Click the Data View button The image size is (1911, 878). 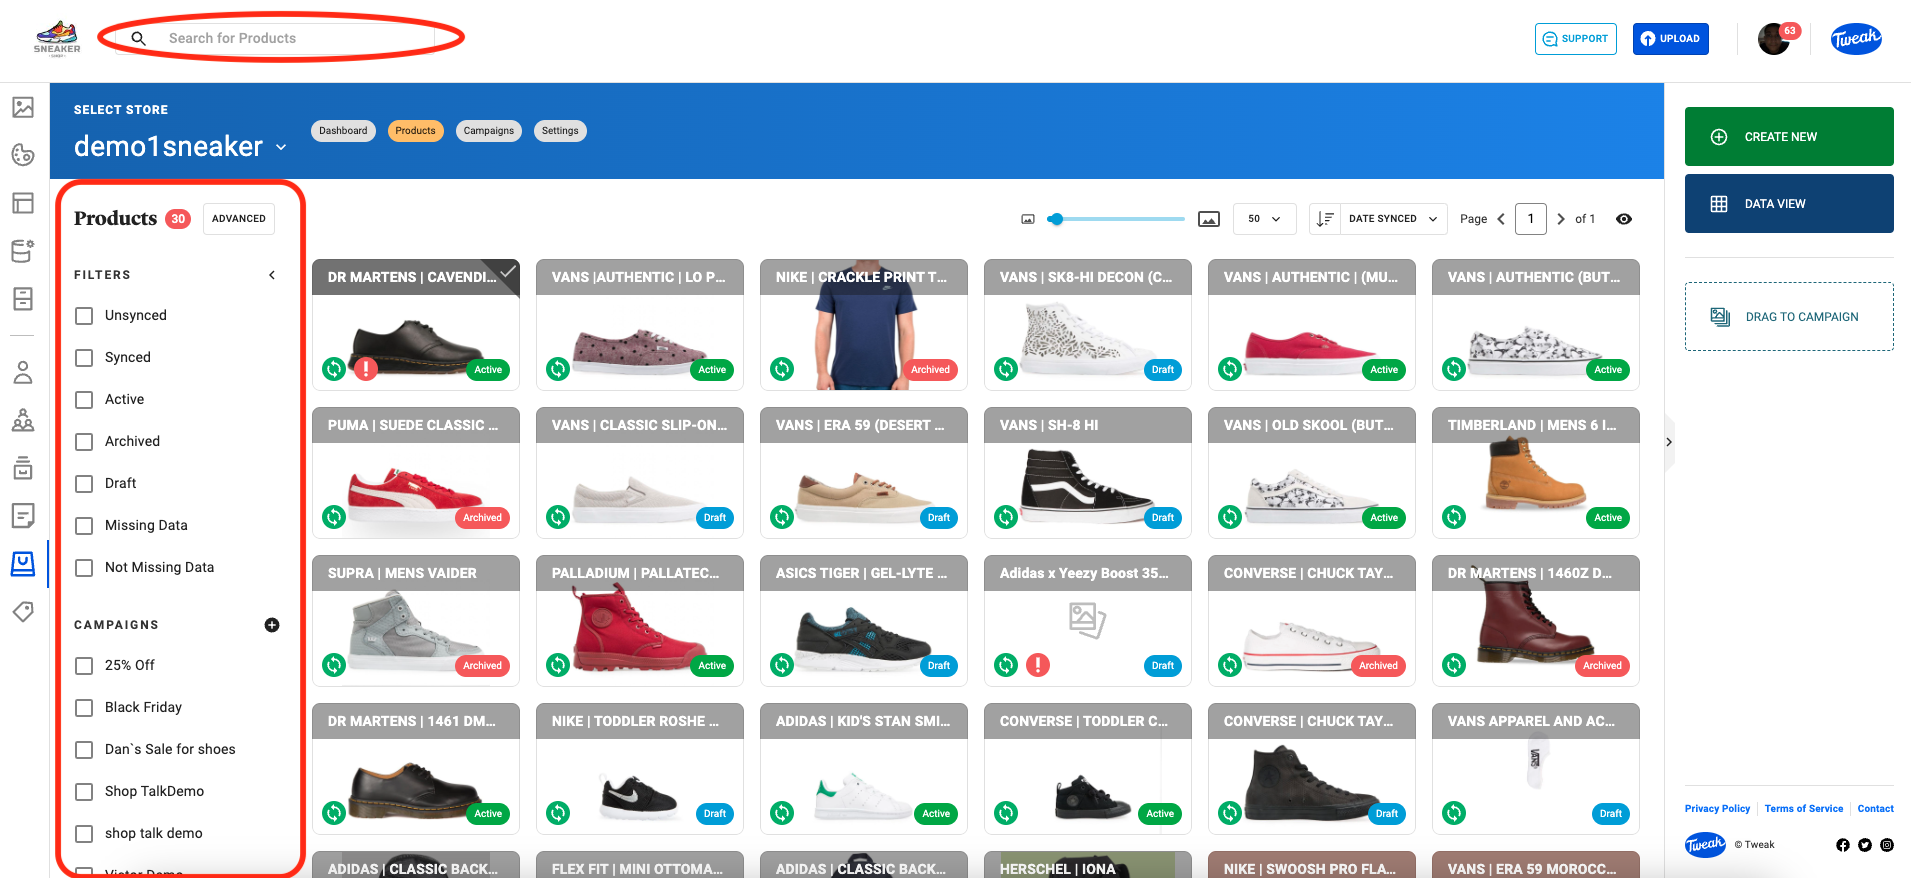click(x=1789, y=203)
